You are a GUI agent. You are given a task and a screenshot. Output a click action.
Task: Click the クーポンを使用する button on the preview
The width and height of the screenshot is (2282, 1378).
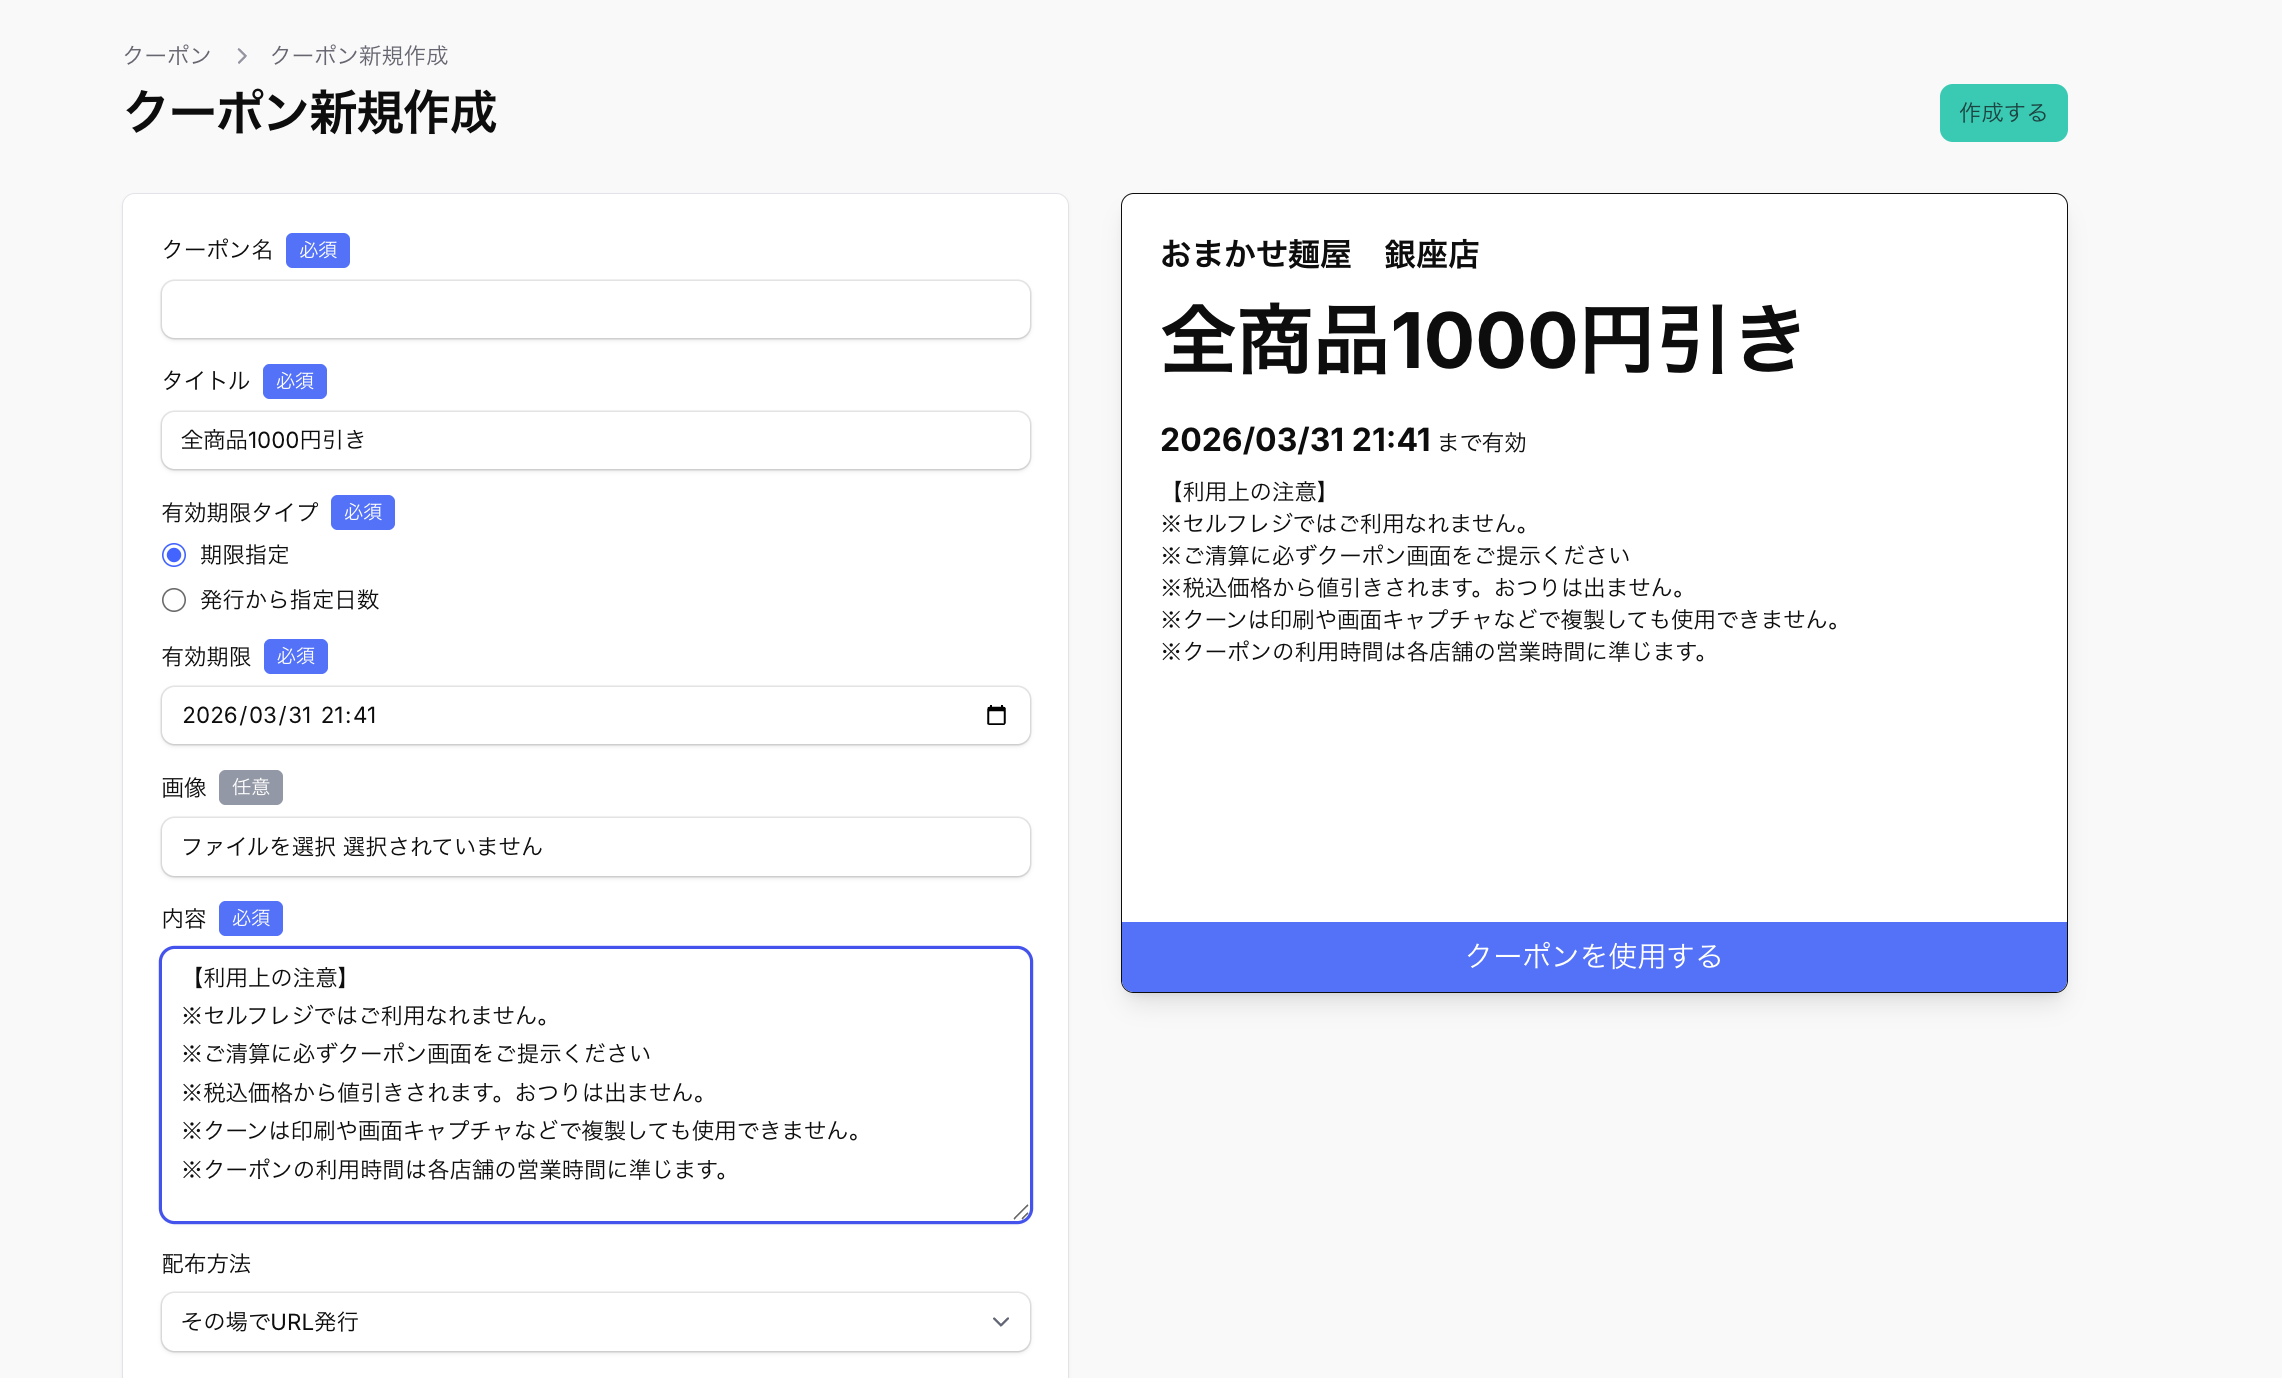pos(1594,956)
